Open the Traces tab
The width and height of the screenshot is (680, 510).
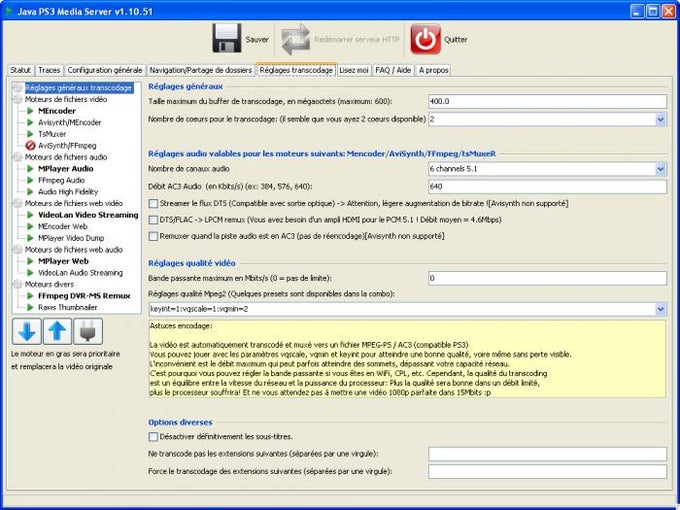coord(49,70)
